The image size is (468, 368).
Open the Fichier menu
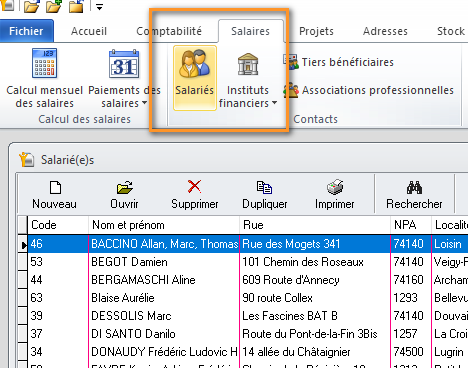(26, 31)
